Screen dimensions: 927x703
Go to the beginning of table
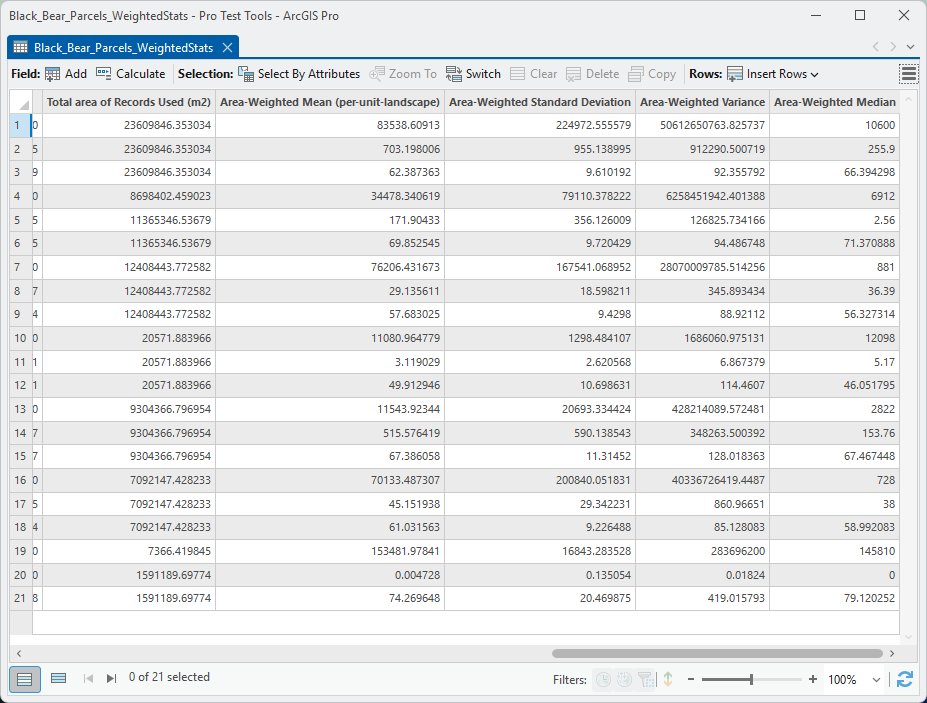coord(89,678)
